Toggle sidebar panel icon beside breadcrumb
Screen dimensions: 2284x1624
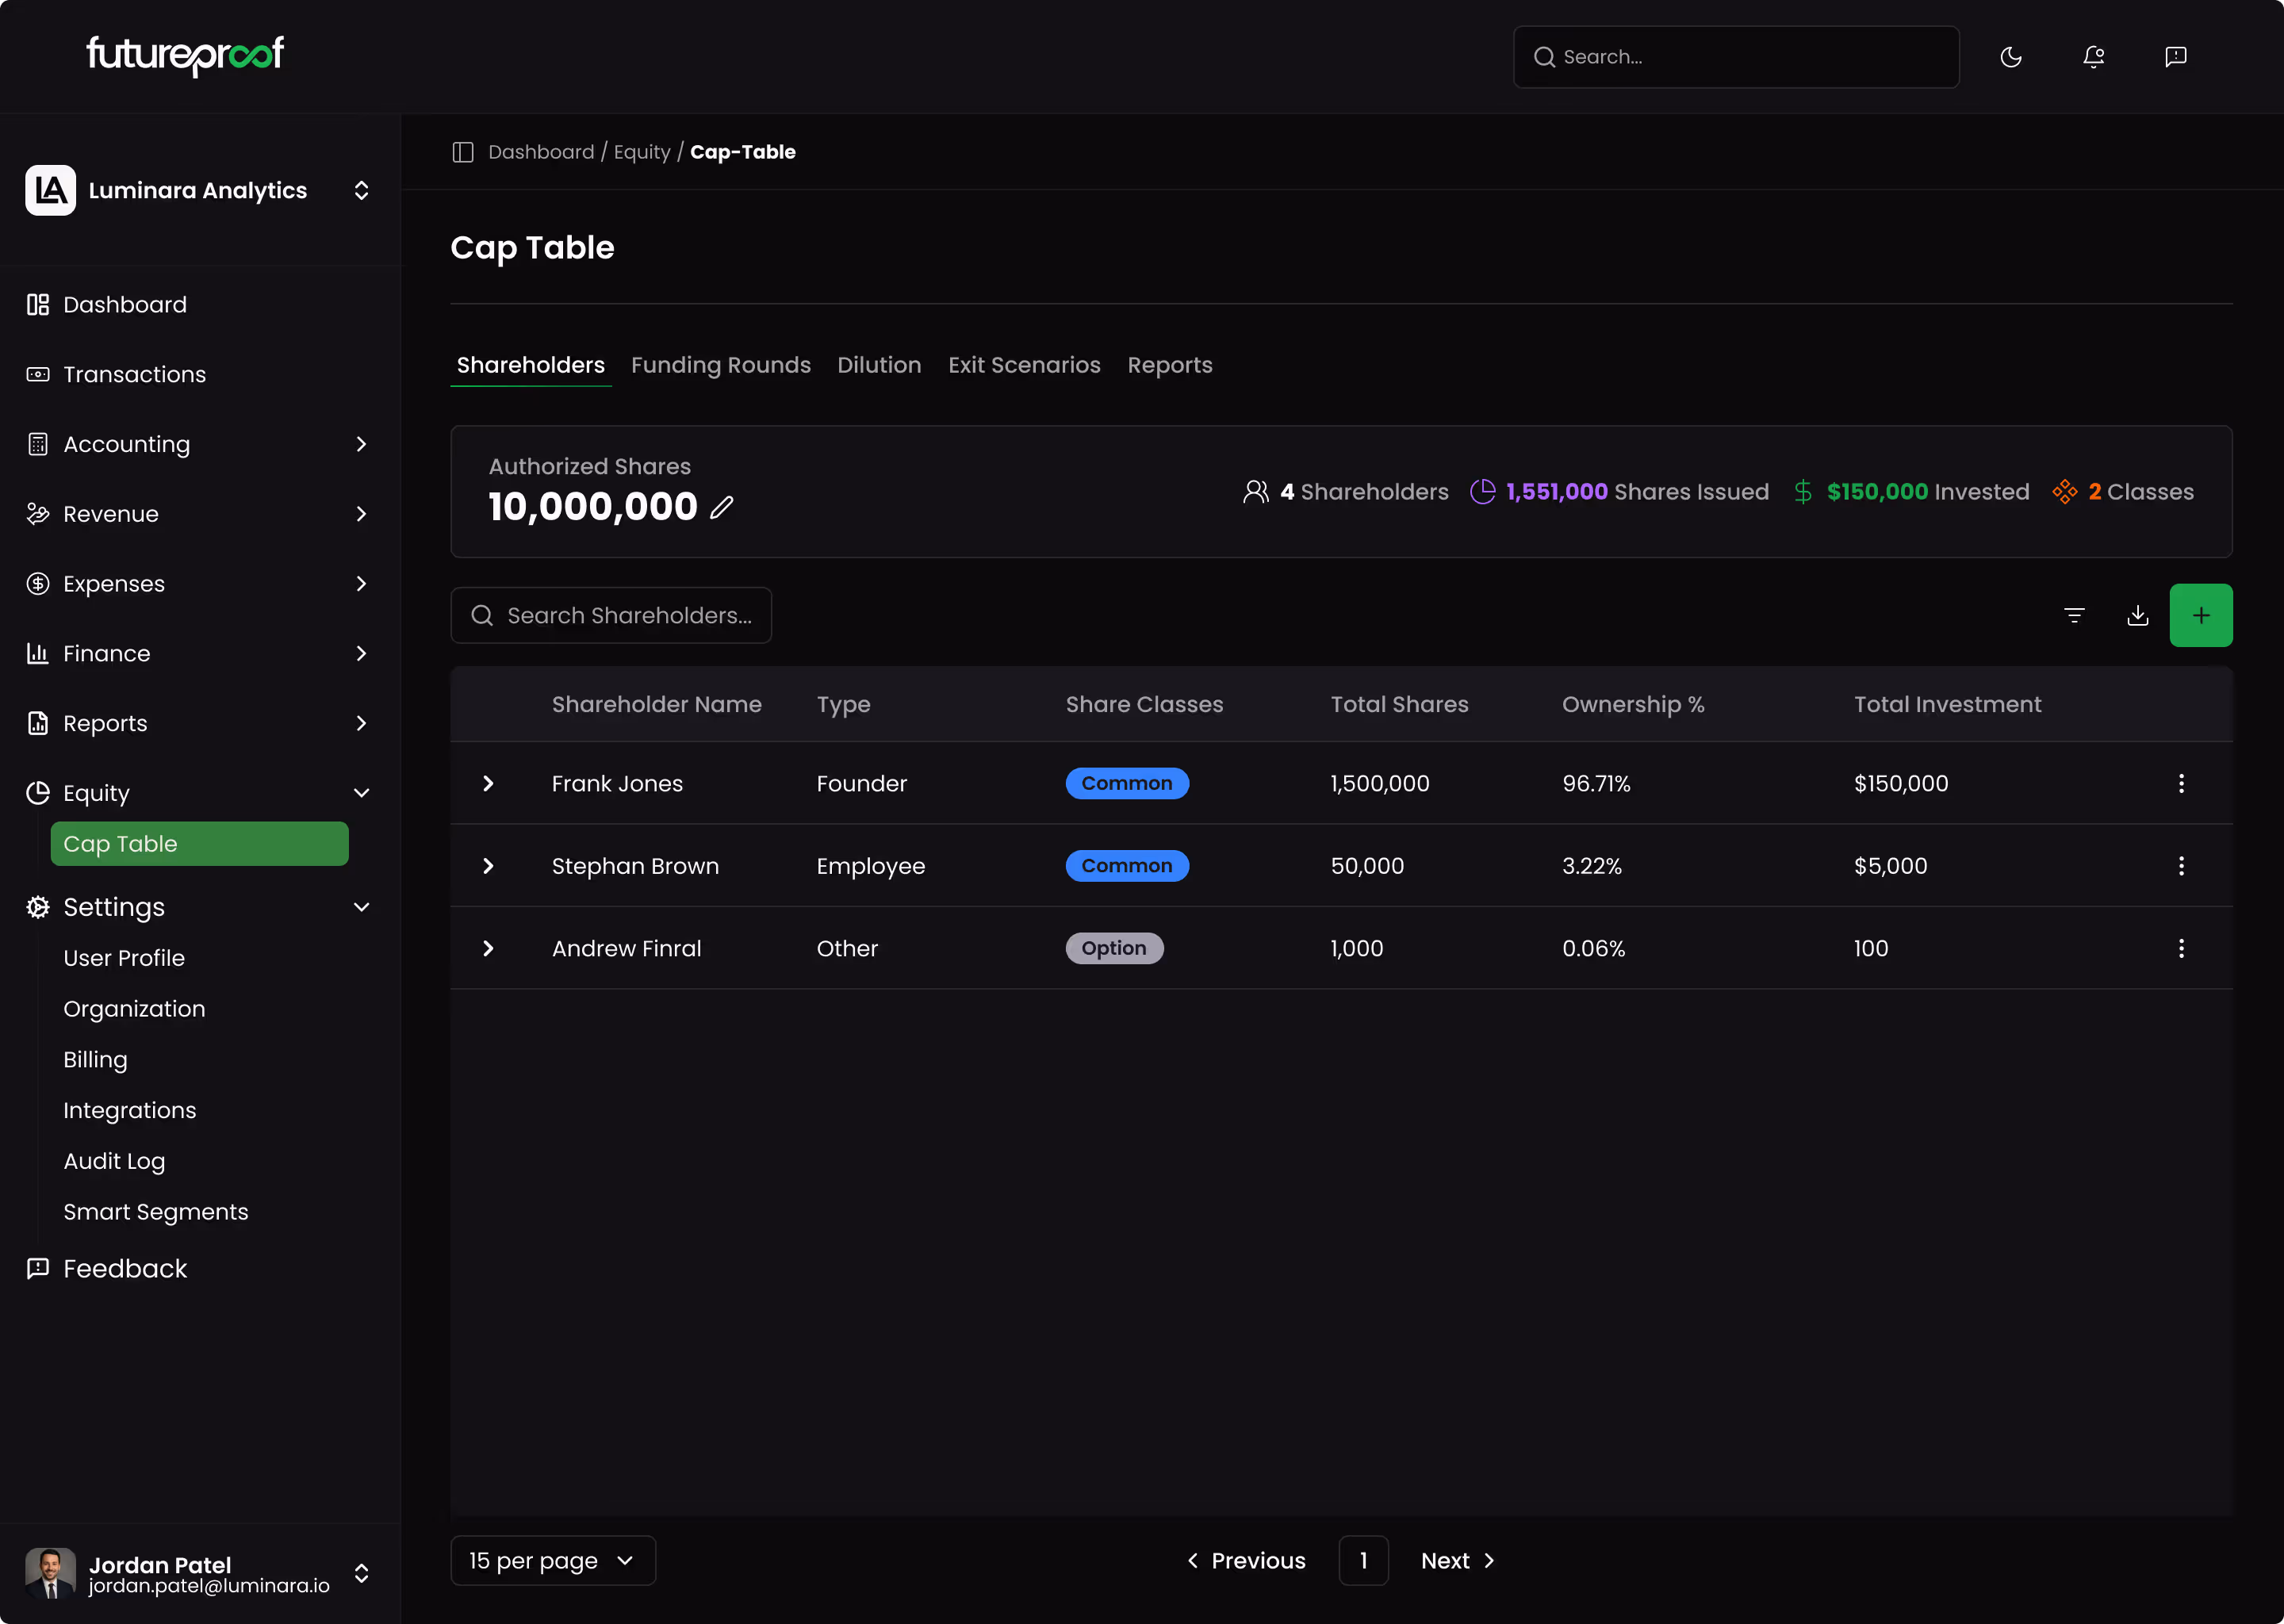point(463,152)
